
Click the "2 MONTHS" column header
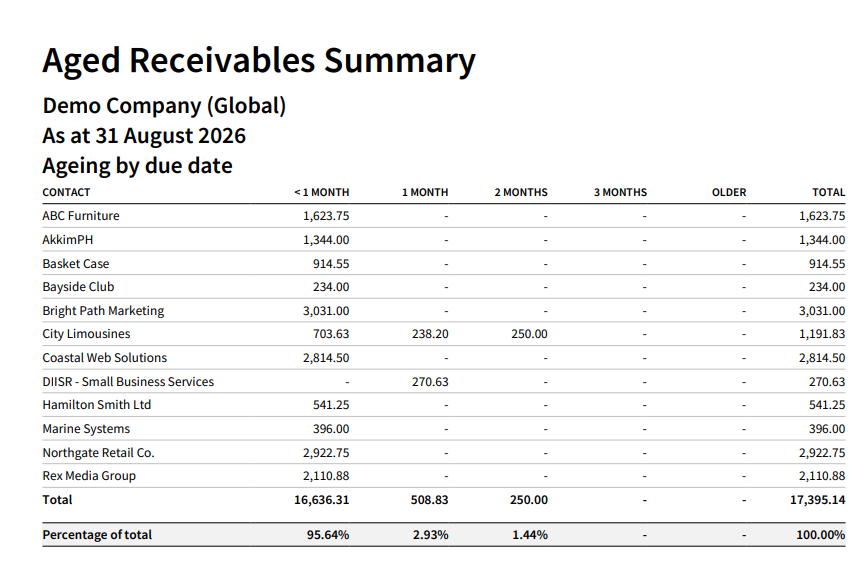(521, 192)
